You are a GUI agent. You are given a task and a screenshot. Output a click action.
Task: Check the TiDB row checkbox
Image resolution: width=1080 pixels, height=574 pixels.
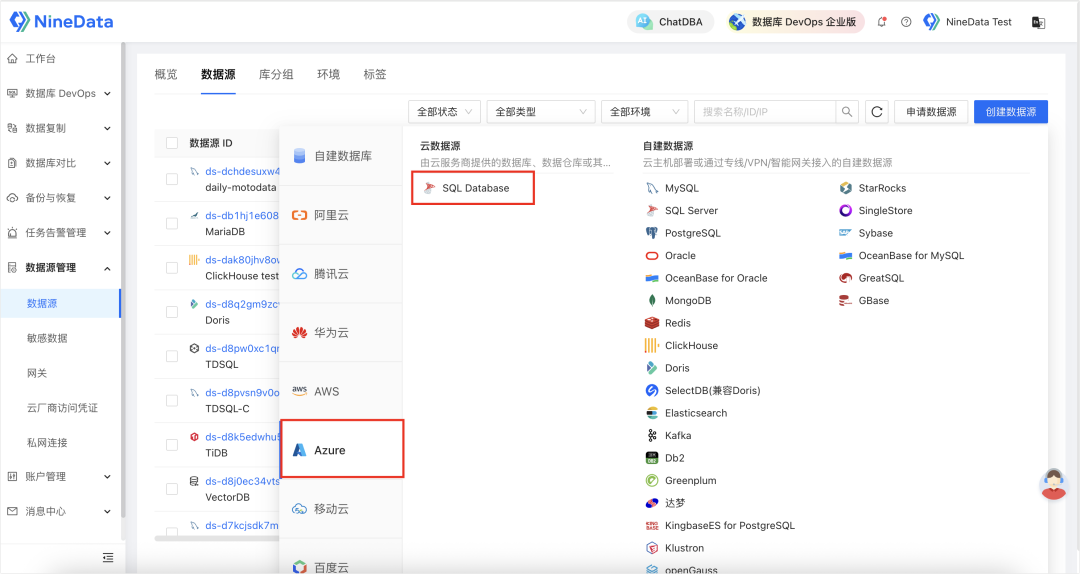pos(172,444)
